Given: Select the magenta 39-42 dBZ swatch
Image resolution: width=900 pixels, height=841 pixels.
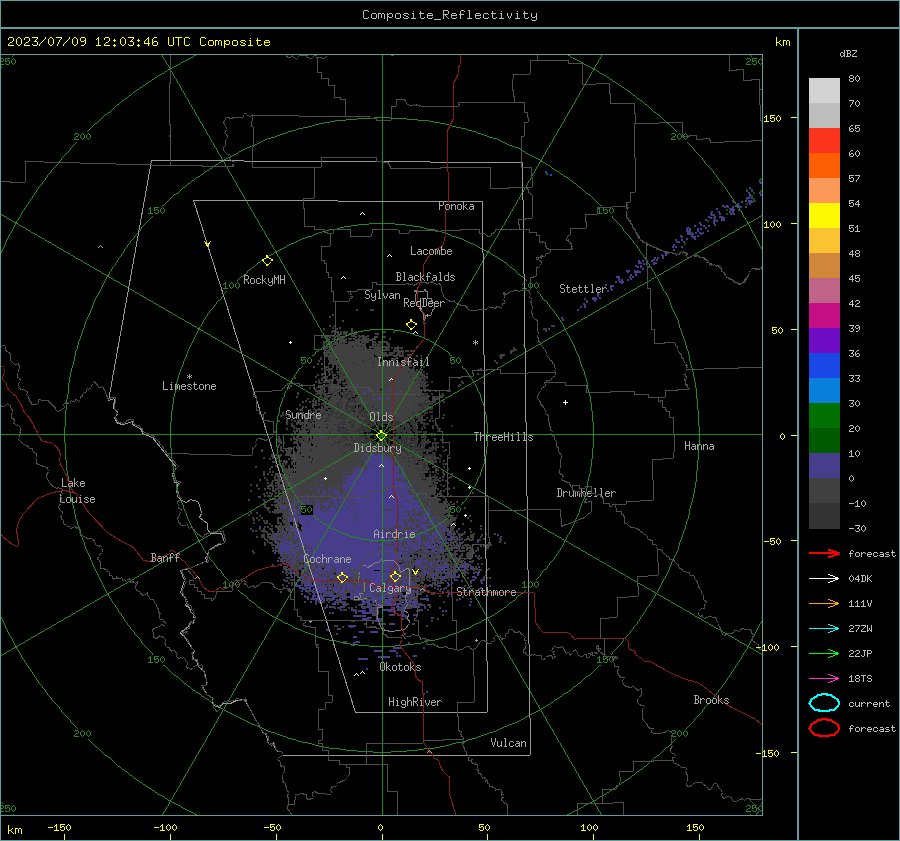Looking at the screenshot, I should tap(824, 315).
